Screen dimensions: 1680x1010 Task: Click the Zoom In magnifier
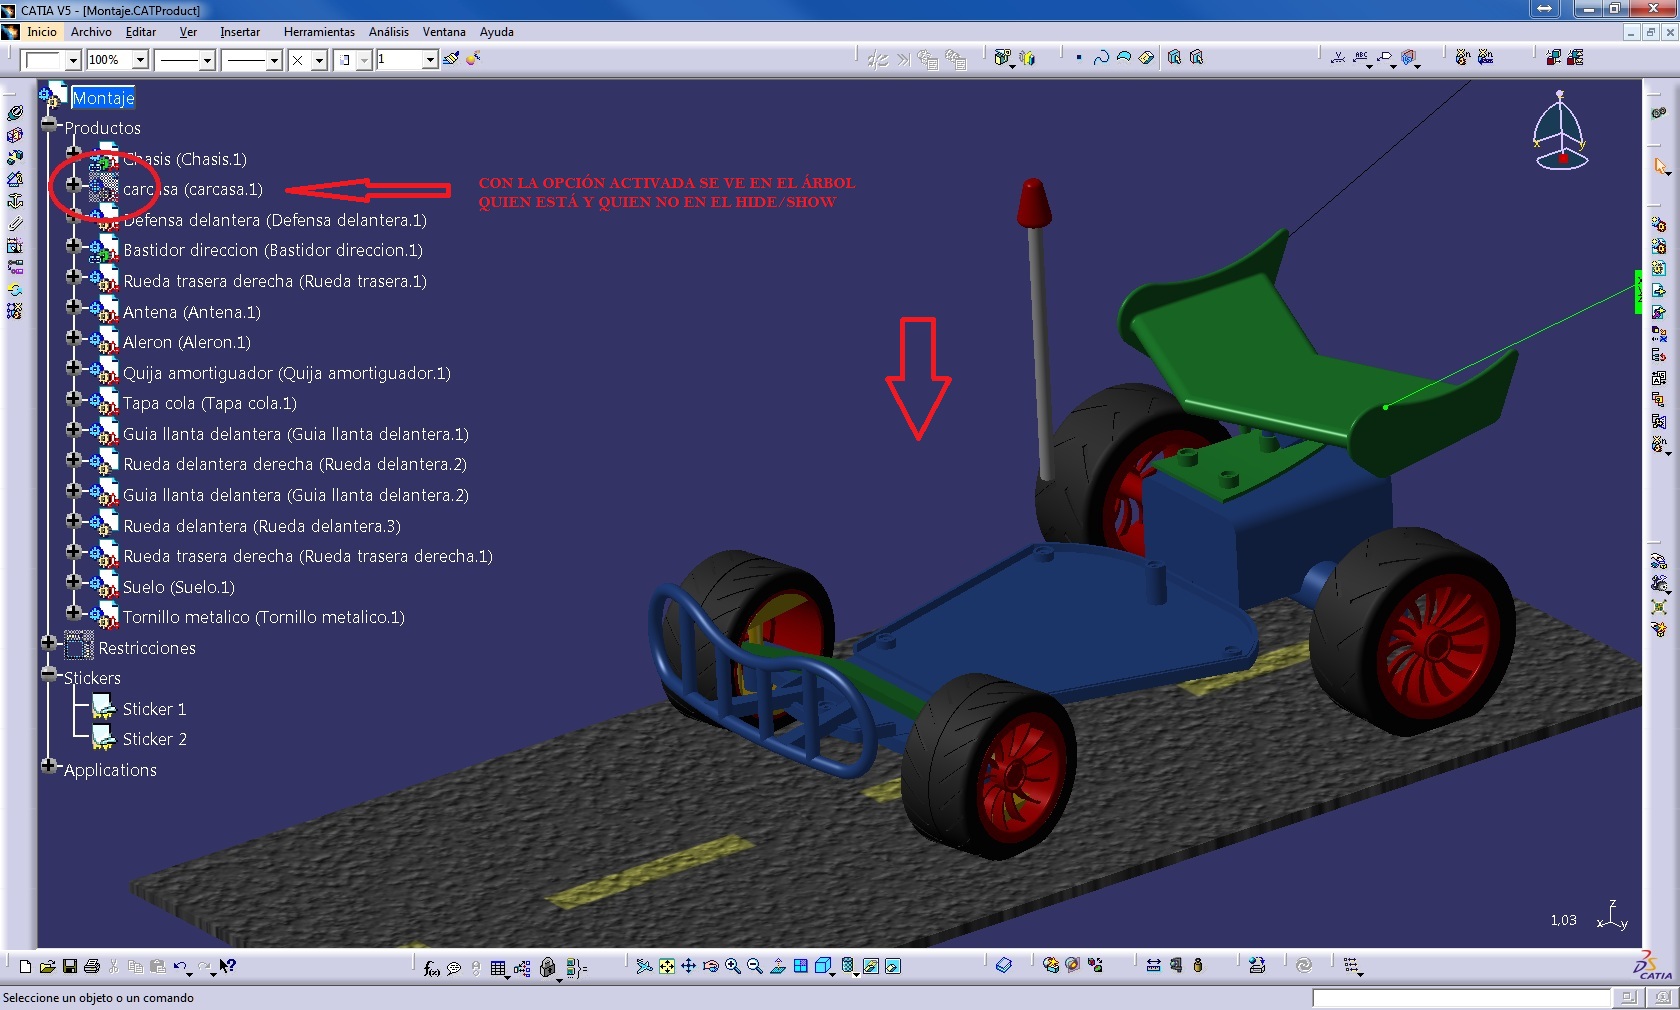coord(733,966)
